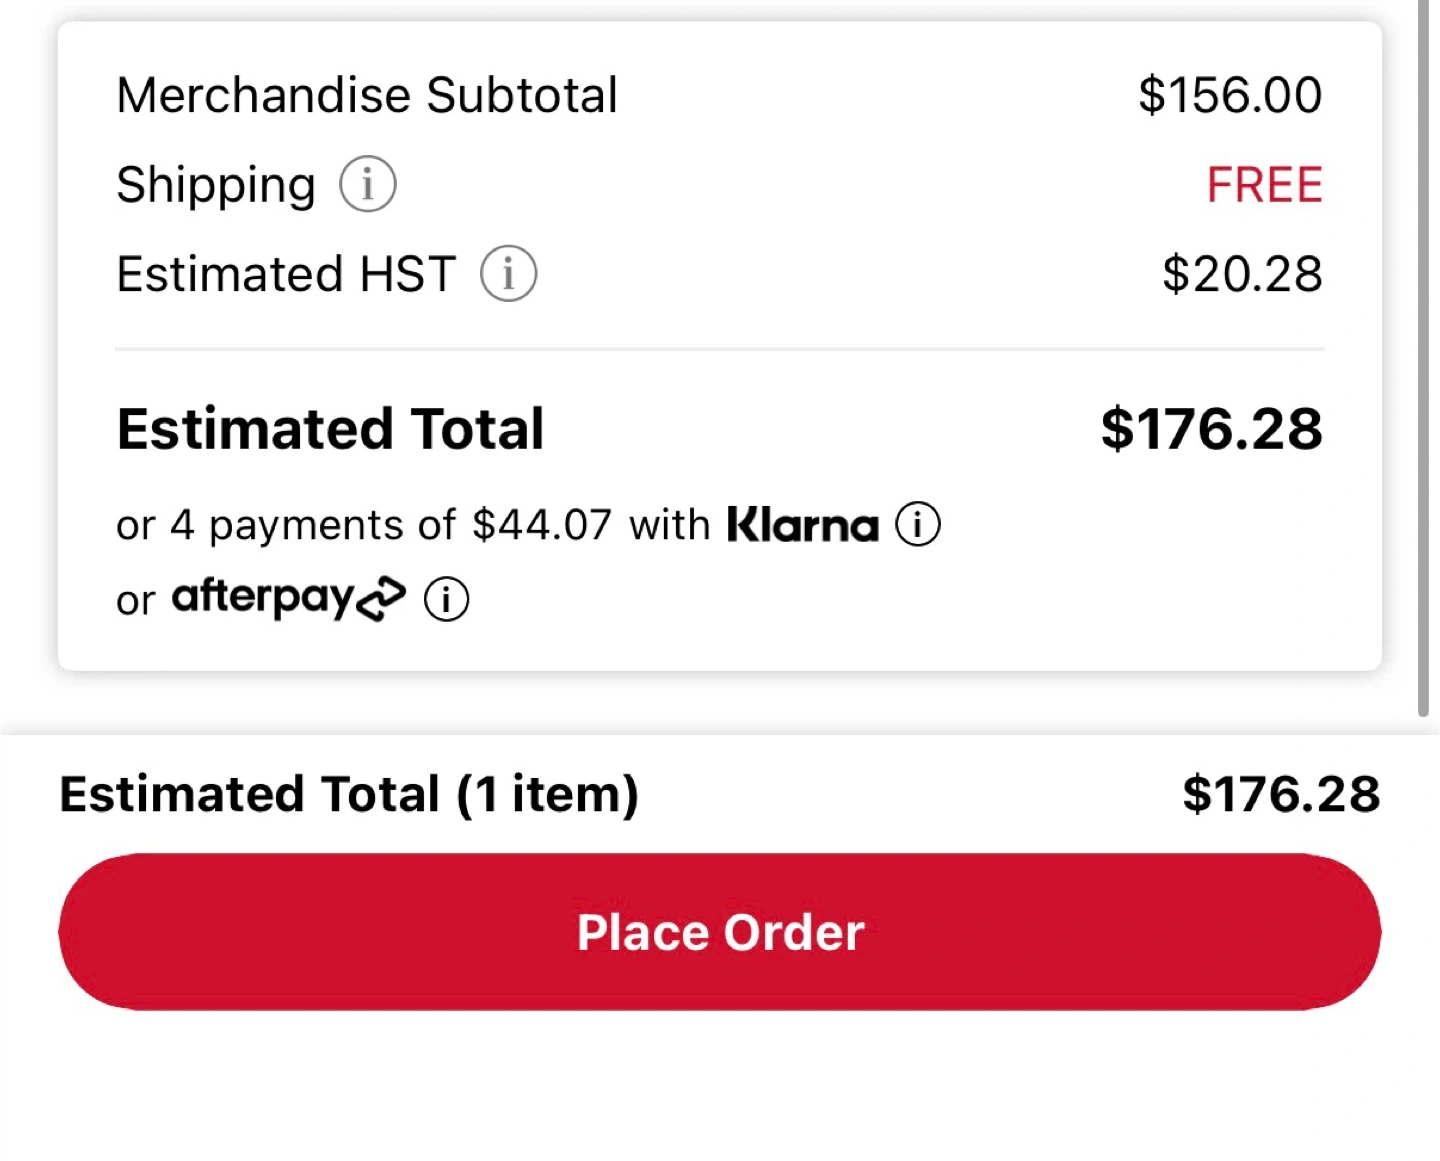The width and height of the screenshot is (1440, 1161).
Task: Click the Afterpay logo
Action: pos(288,598)
